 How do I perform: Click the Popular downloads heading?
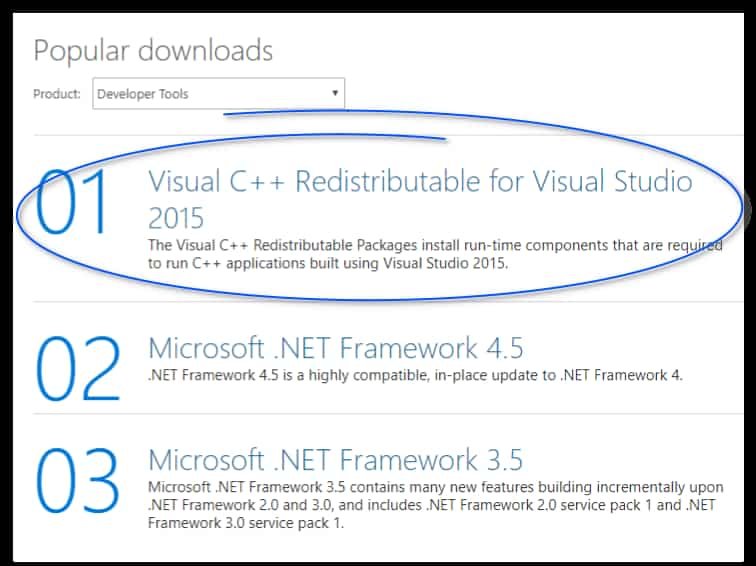(x=153, y=51)
